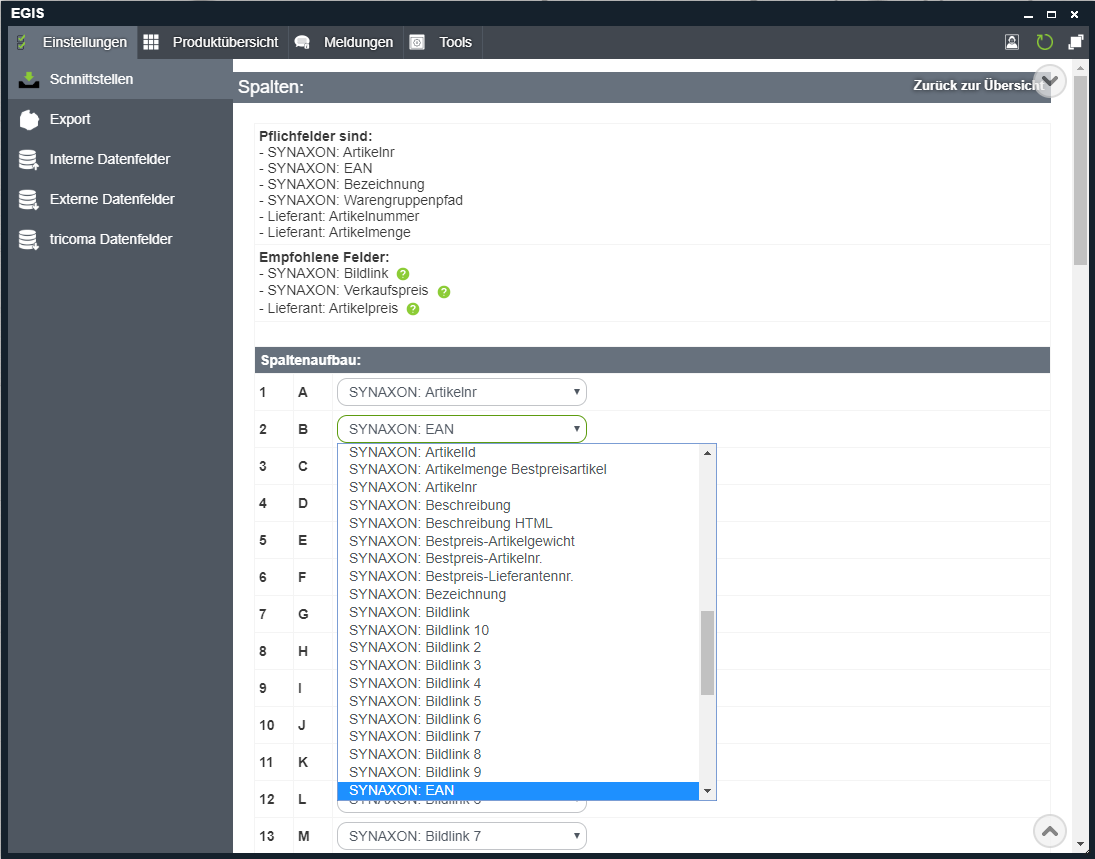The height and width of the screenshot is (859, 1095).
Task: Select SYNAXON: Beschreibung option in list
Action: click(x=518, y=505)
